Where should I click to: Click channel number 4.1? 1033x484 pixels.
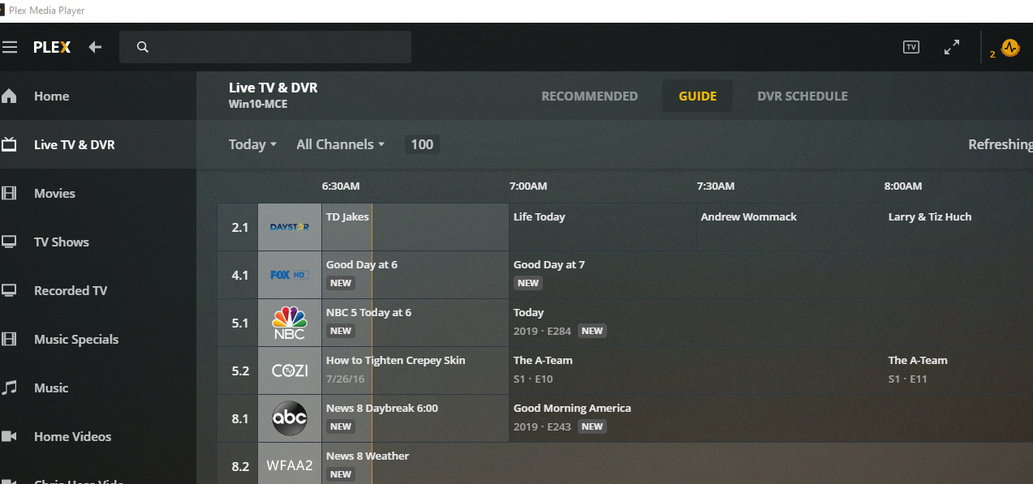click(x=240, y=275)
